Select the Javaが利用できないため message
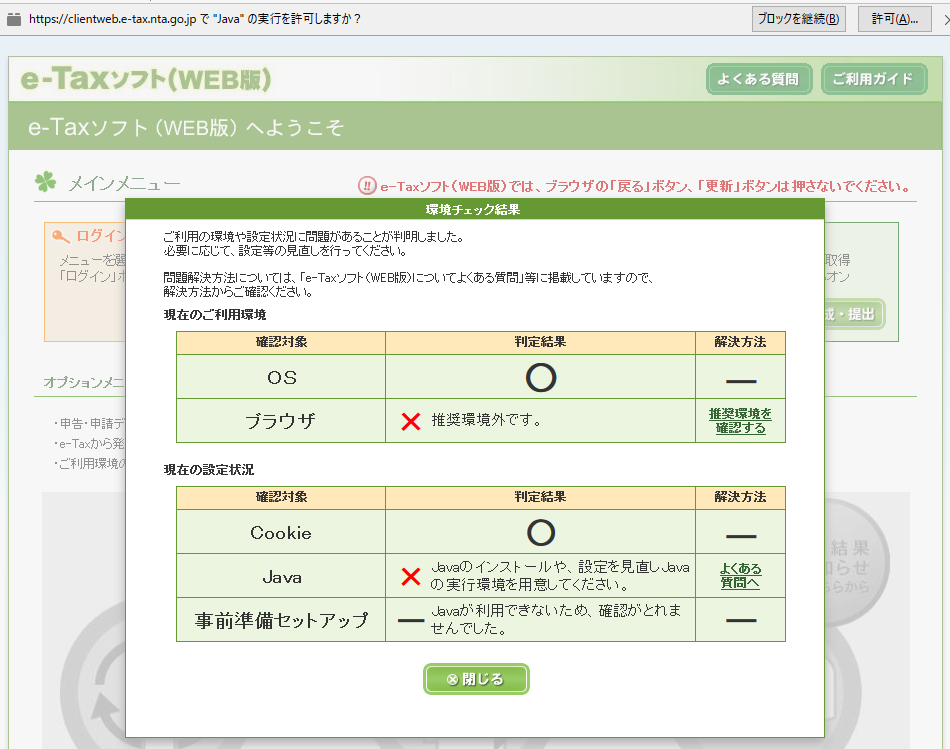The image size is (950, 749). 556,619
